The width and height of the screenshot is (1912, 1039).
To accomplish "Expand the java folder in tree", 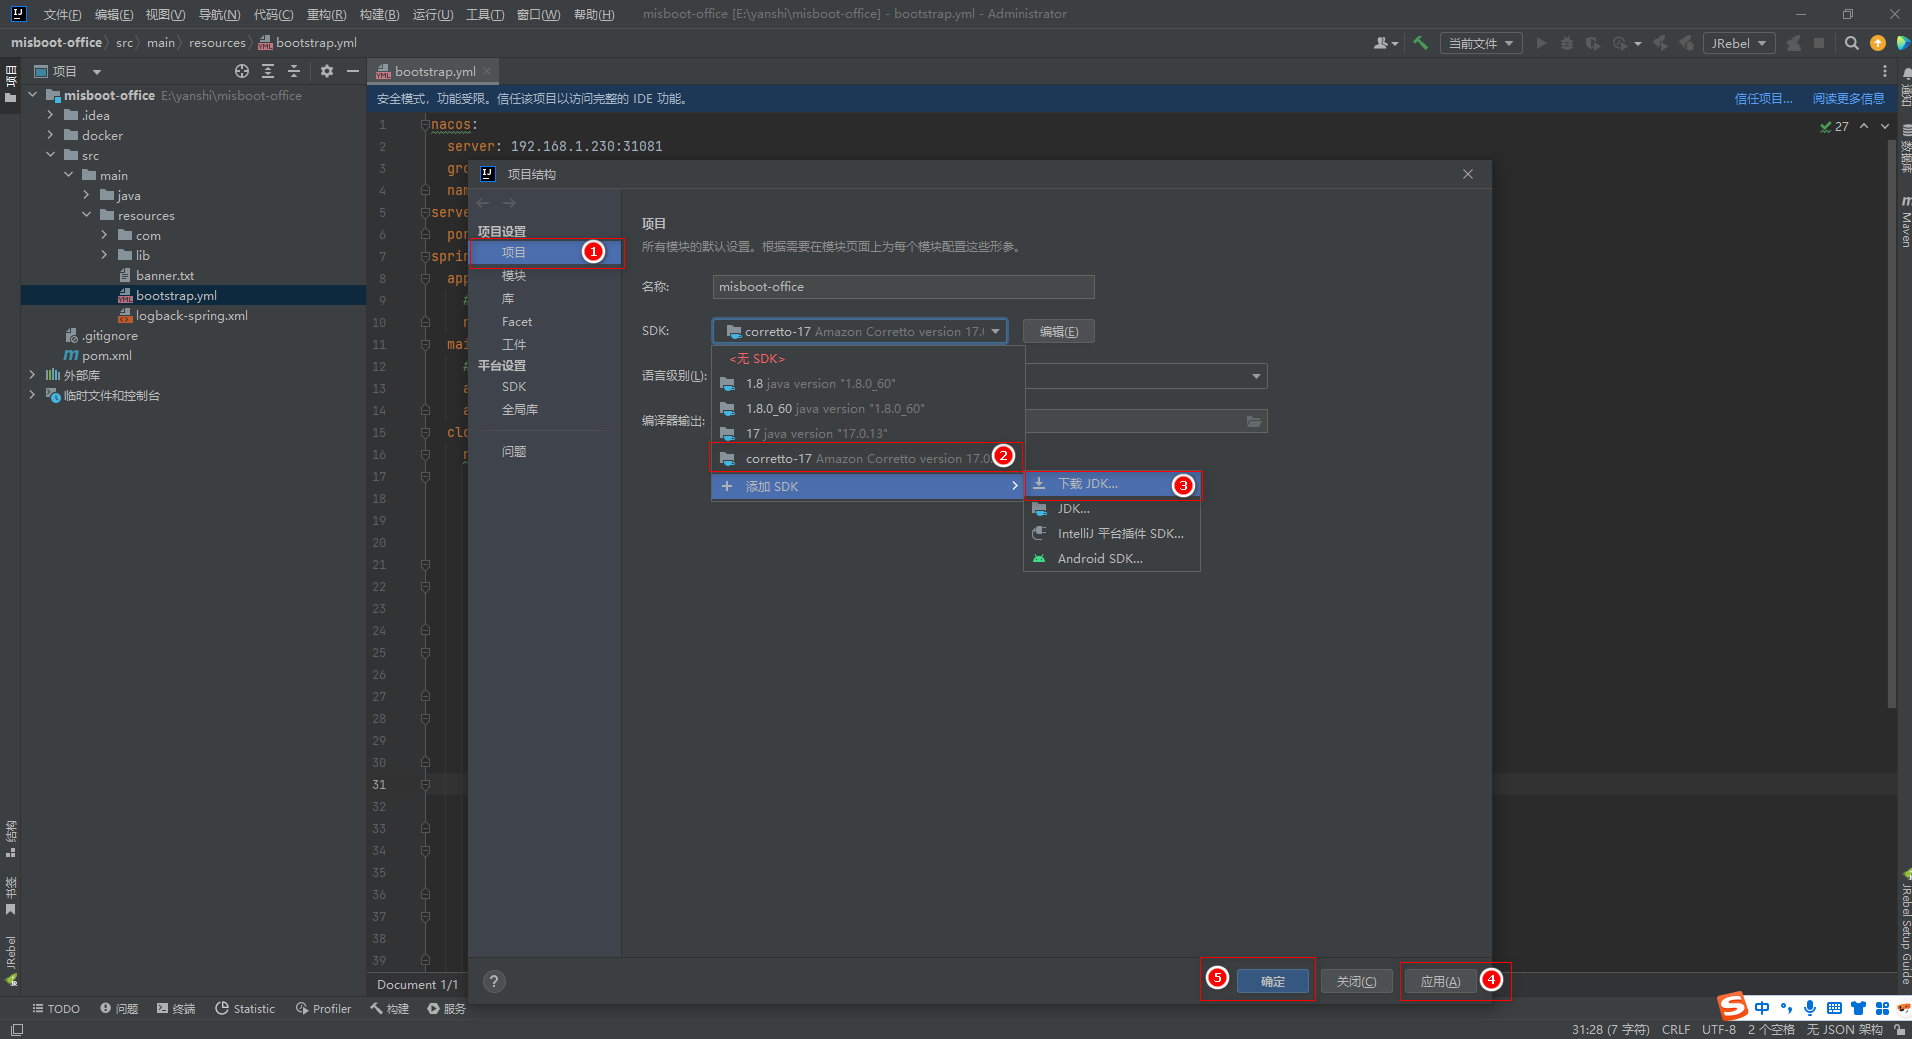I will pos(86,195).
